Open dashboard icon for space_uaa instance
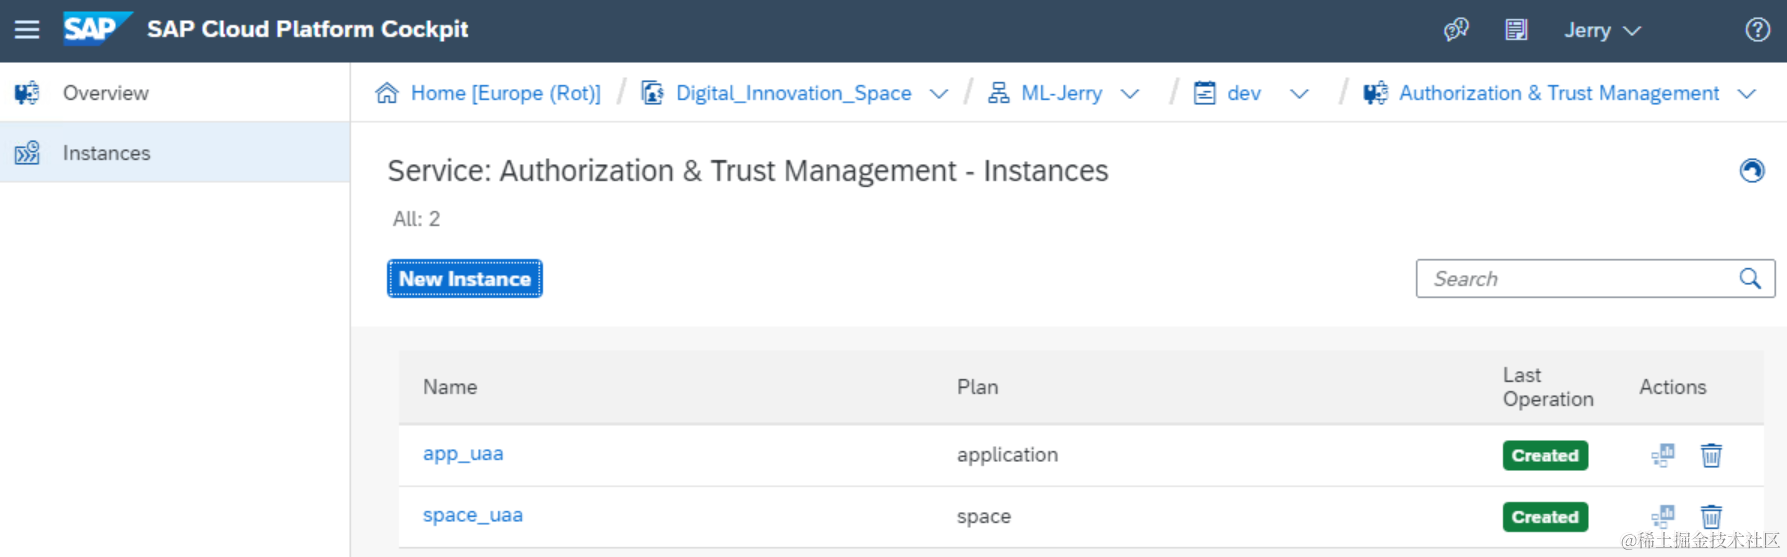The height and width of the screenshot is (557, 1787). 1662,517
